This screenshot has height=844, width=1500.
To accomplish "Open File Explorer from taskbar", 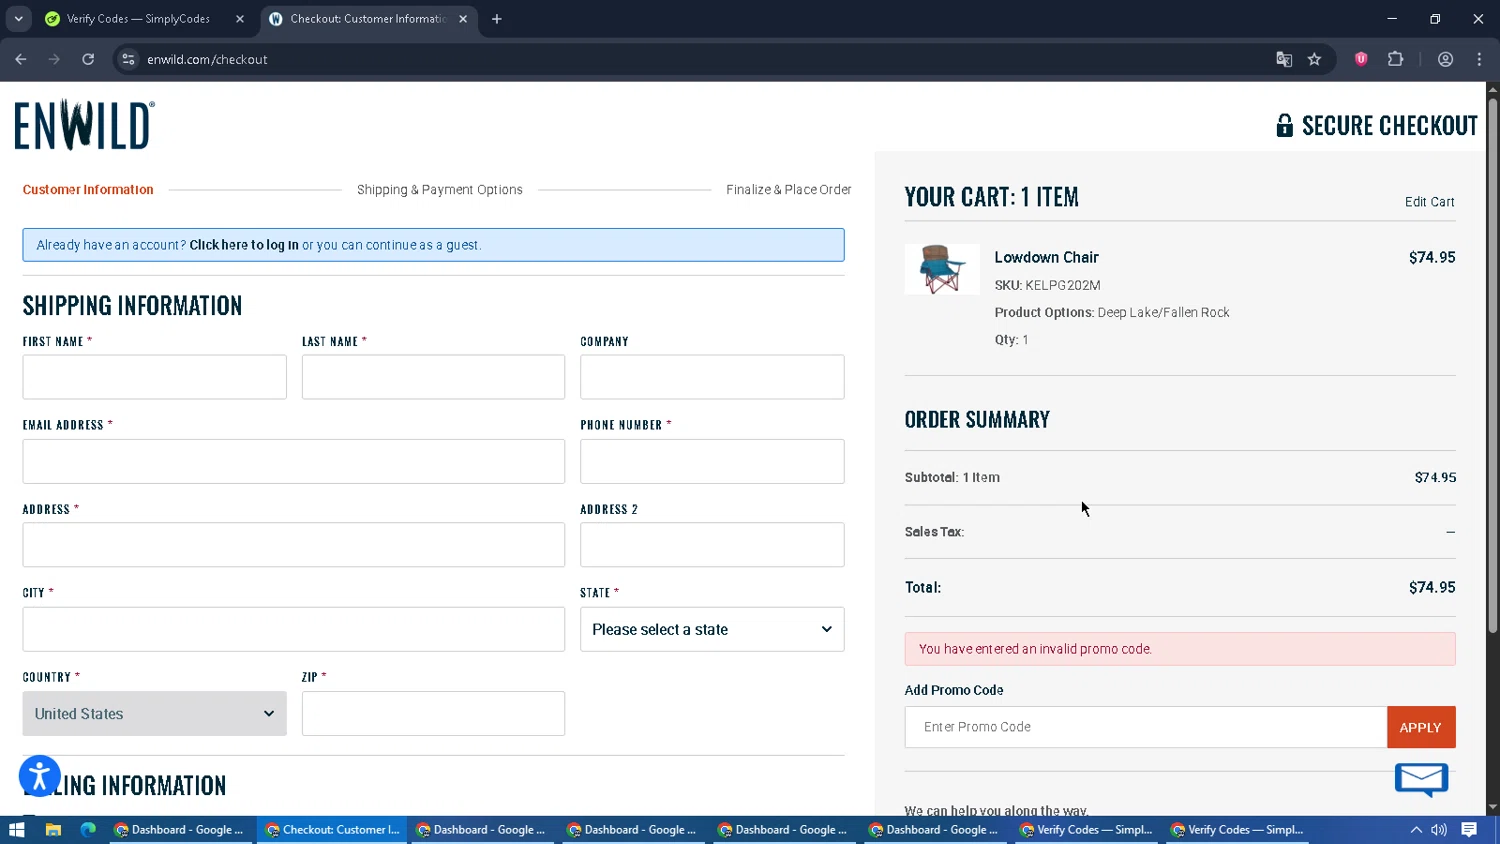I will [x=53, y=830].
